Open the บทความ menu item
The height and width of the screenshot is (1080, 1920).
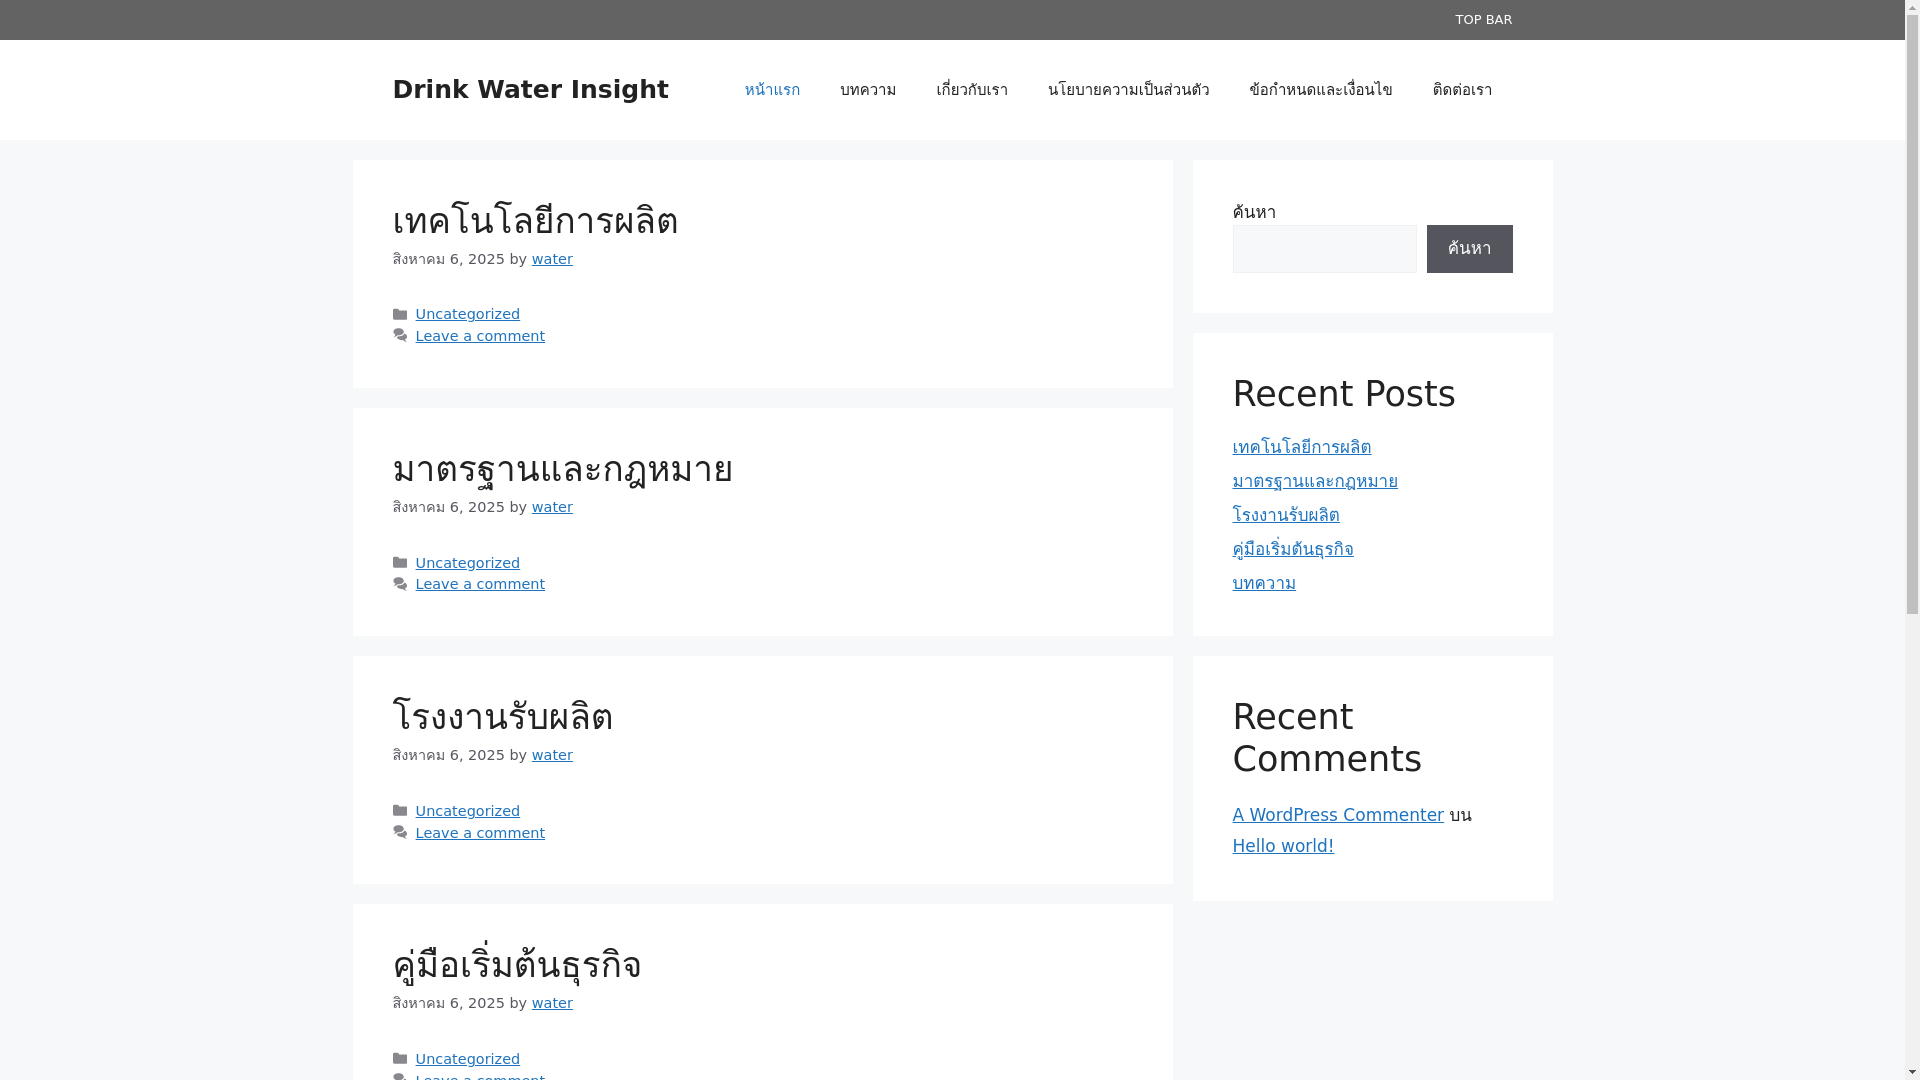pyautogui.click(x=868, y=90)
